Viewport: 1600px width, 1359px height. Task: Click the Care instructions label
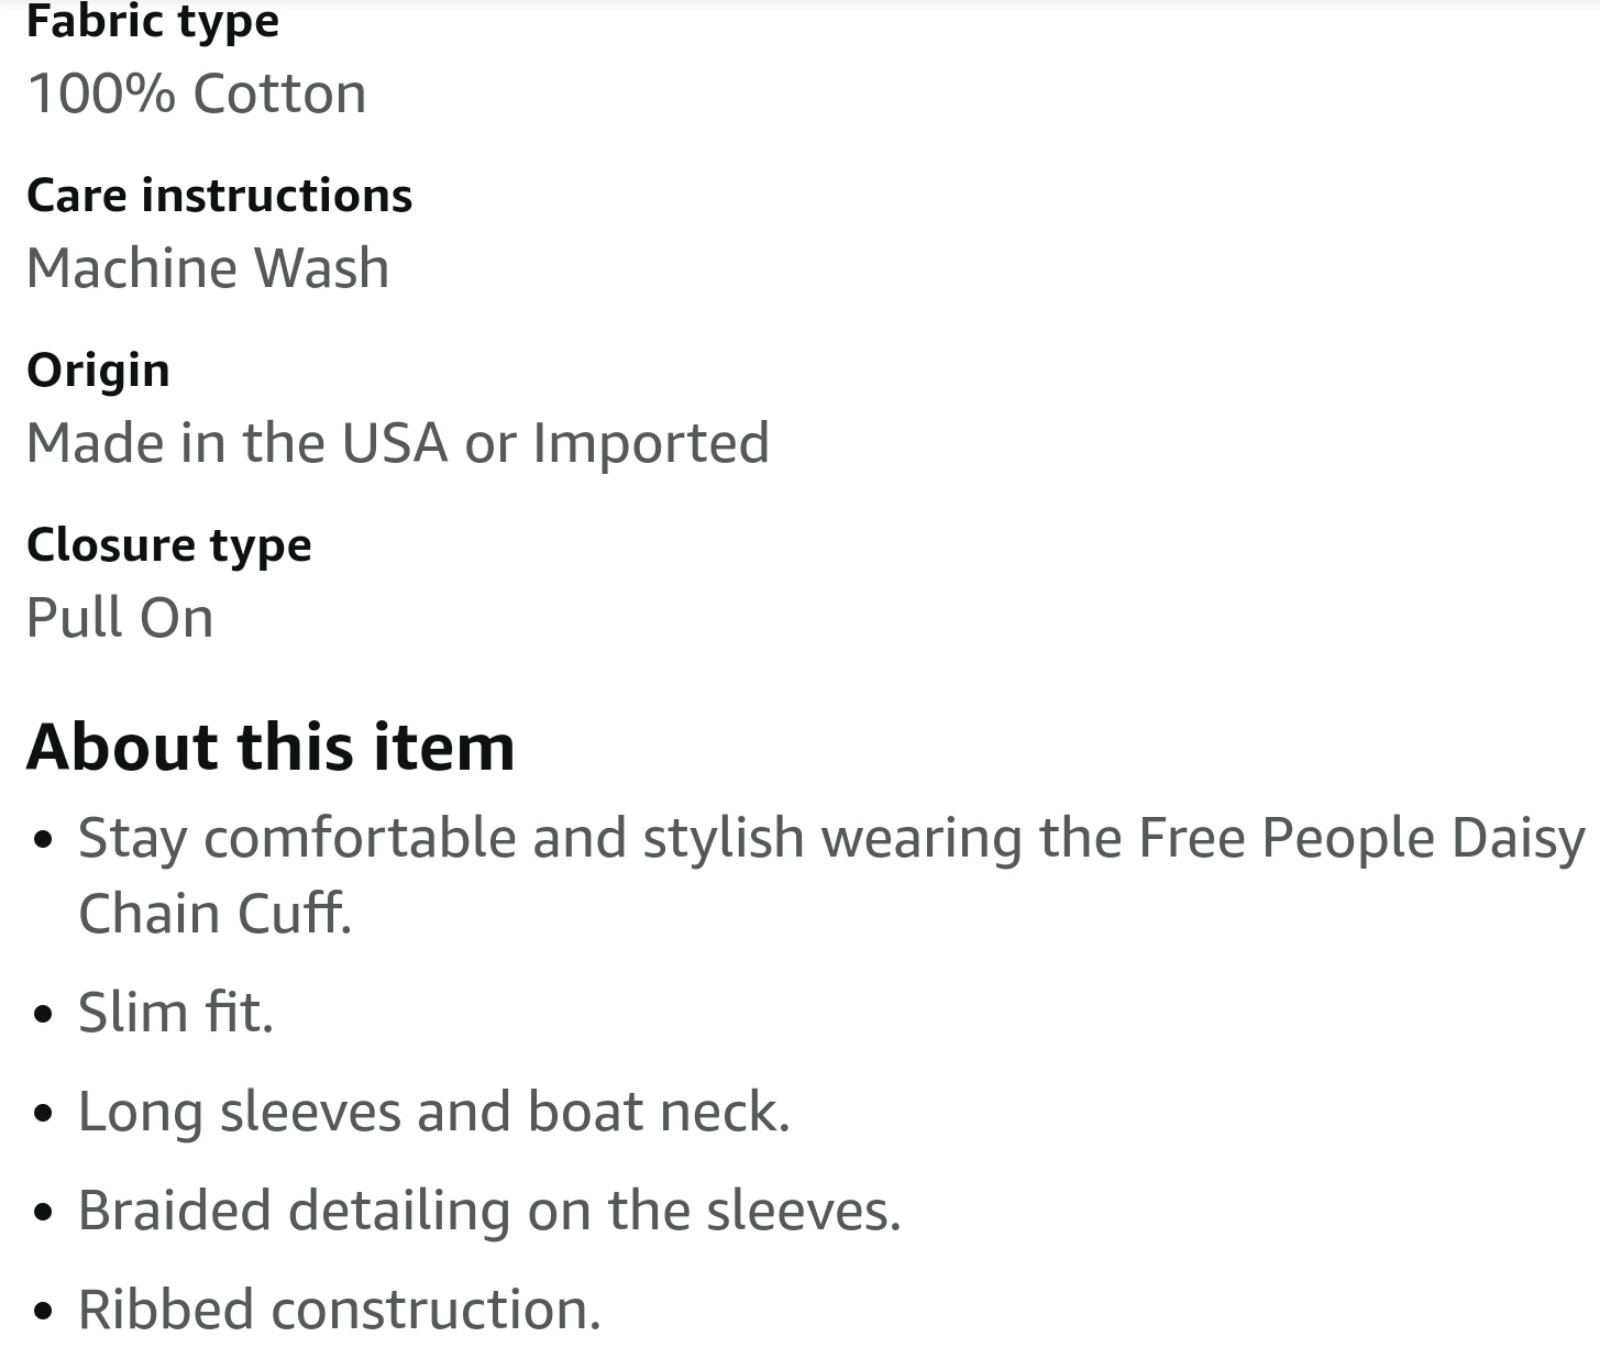219,195
